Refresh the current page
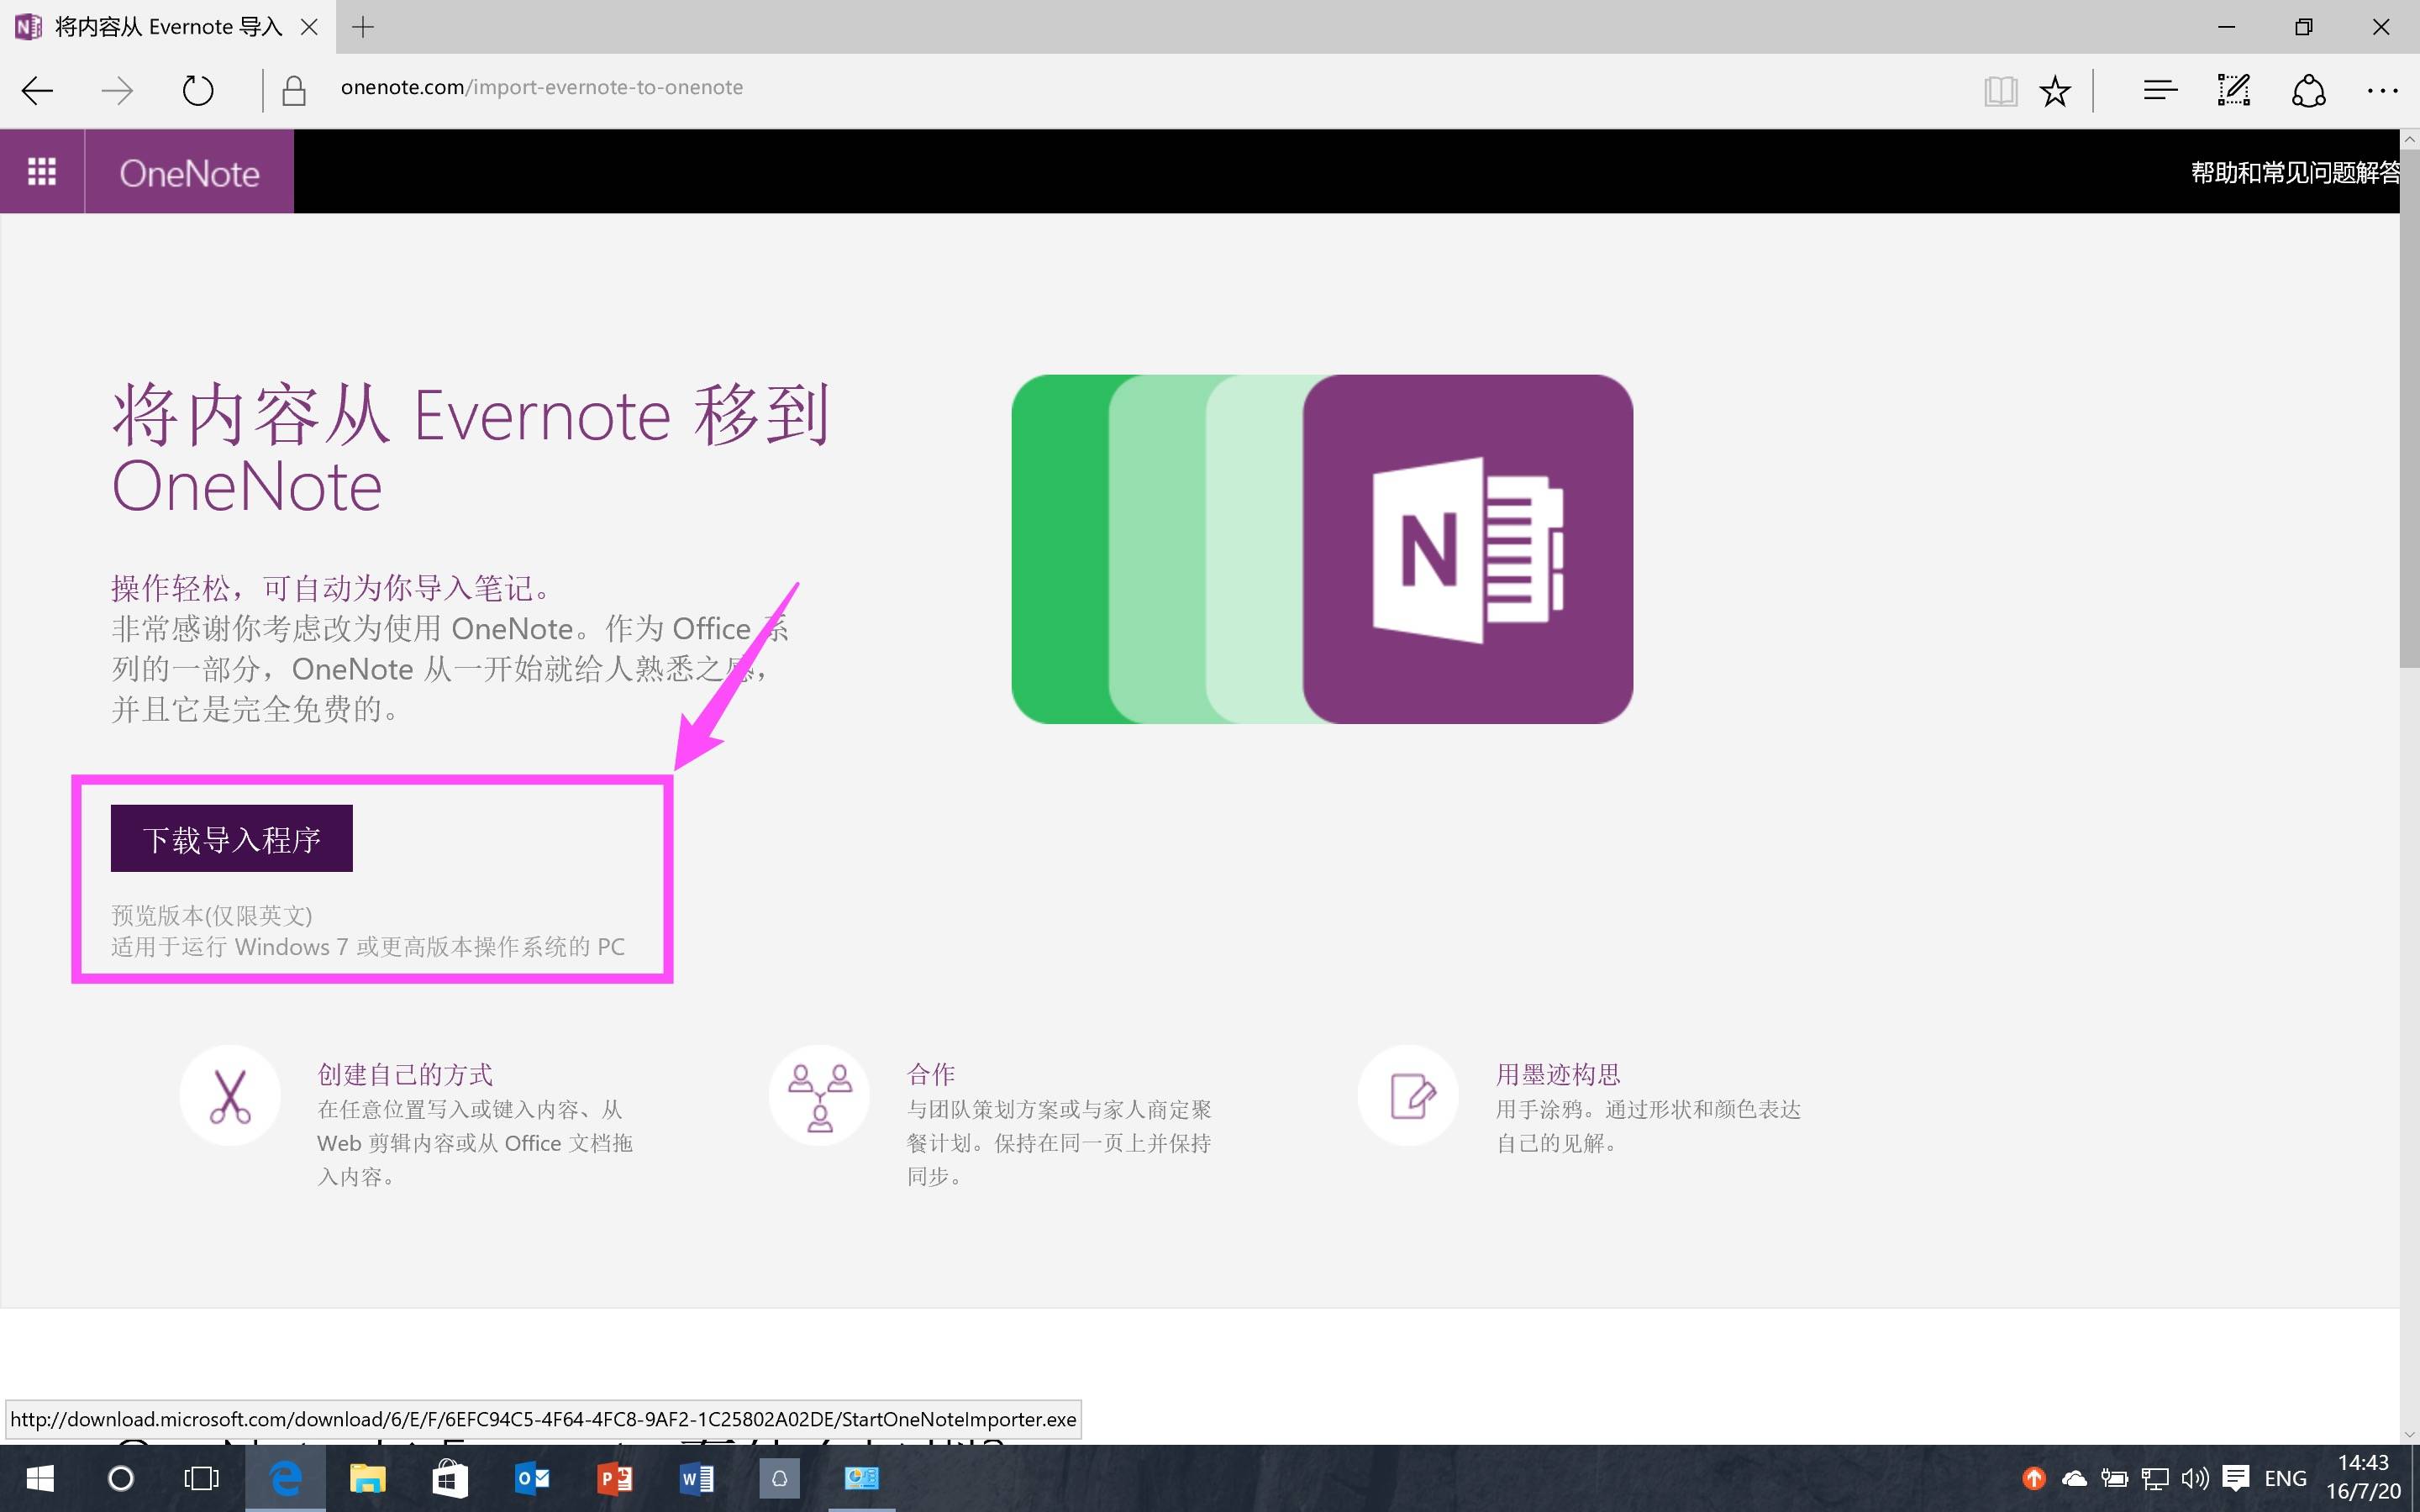Viewport: 2420px width, 1512px height. point(198,91)
